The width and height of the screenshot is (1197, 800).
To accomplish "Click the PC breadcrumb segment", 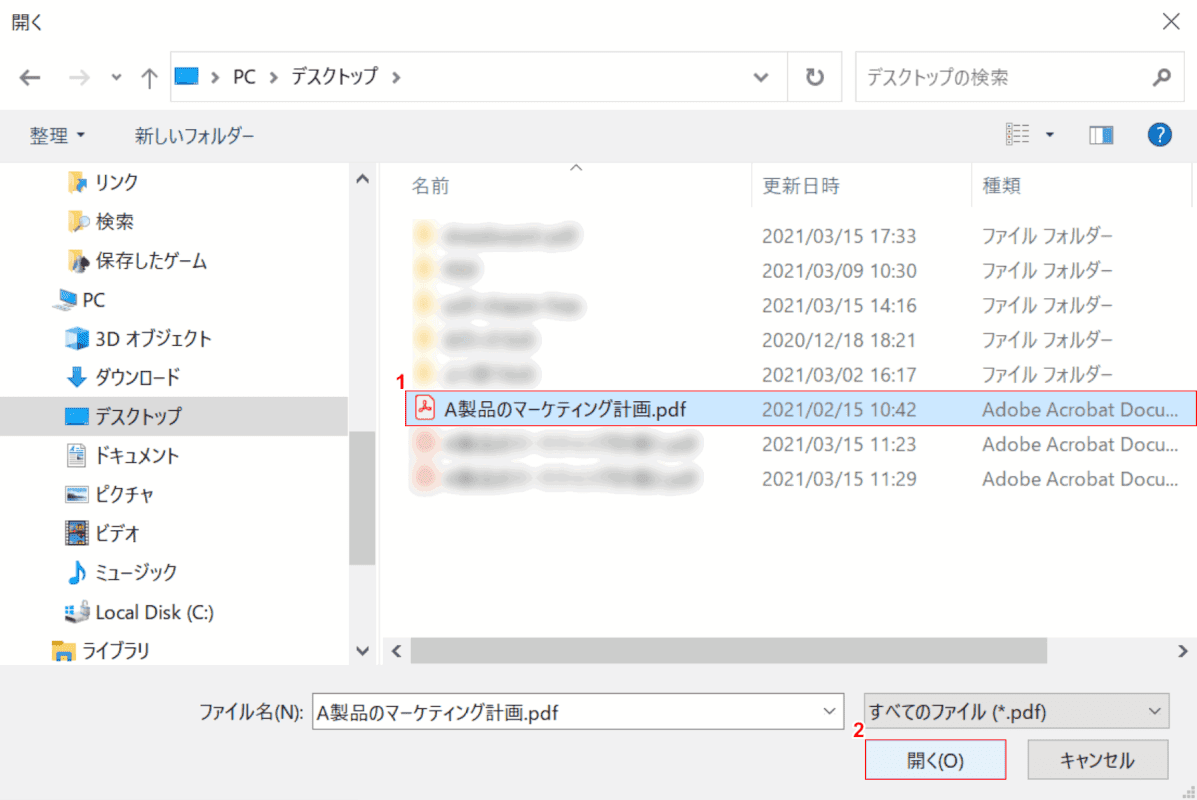I will (x=244, y=77).
